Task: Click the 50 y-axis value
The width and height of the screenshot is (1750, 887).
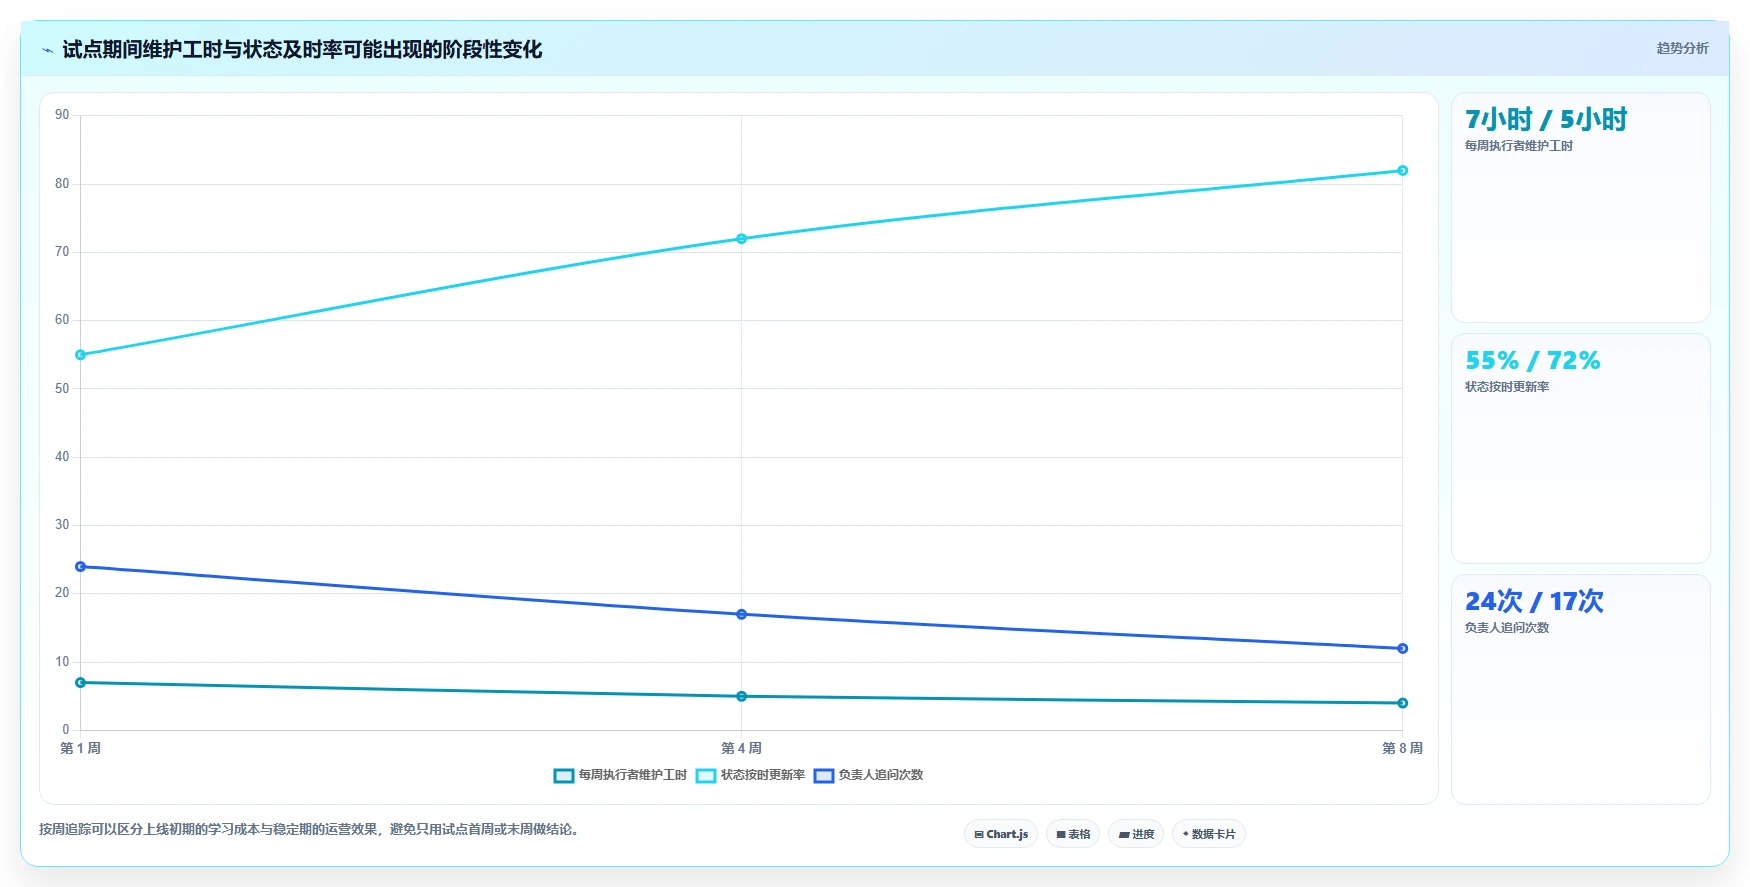Action: tap(62, 389)
